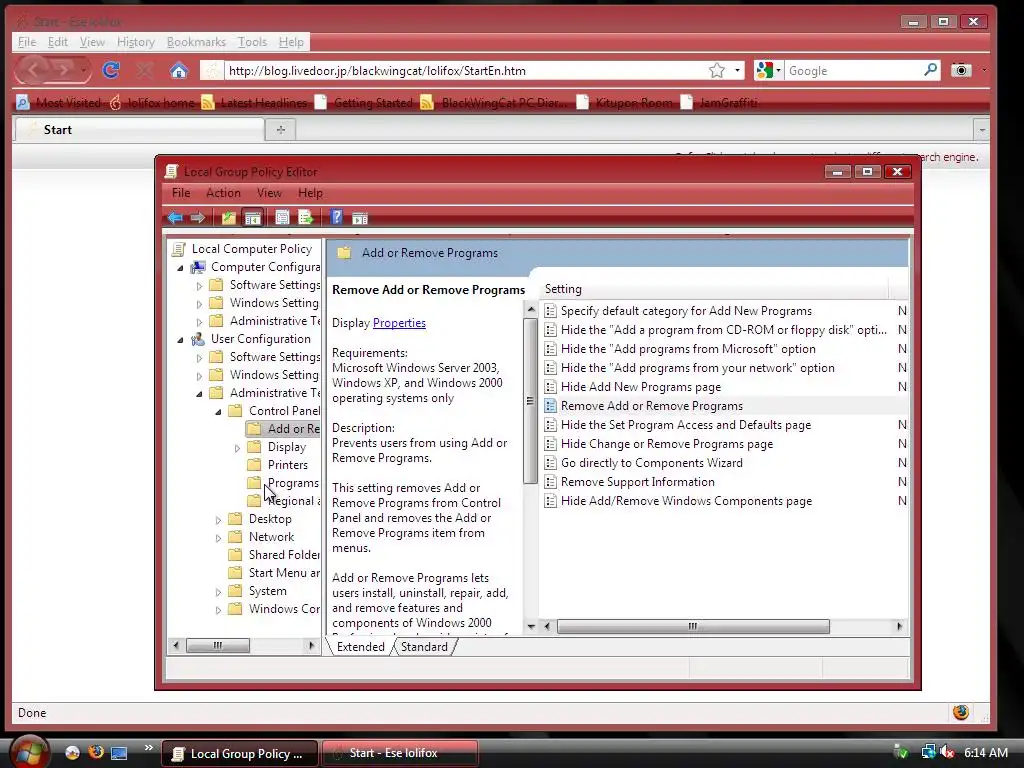This screenshot has width=1024, height=768.
Task: Expand the System folder in tree
Action: coord(218,592)
